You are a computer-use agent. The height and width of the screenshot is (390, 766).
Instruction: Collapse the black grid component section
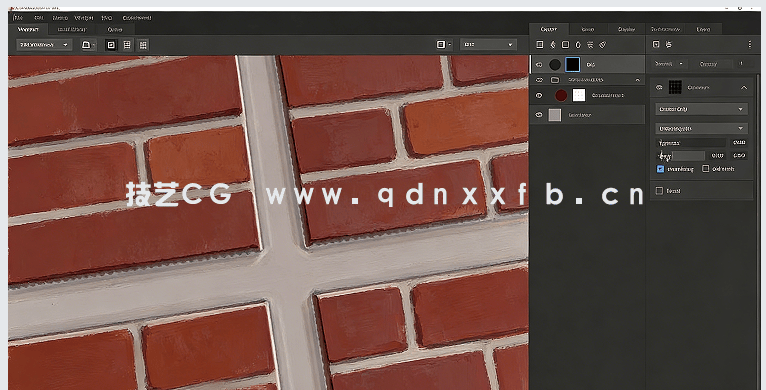click(x=744, y=87)
